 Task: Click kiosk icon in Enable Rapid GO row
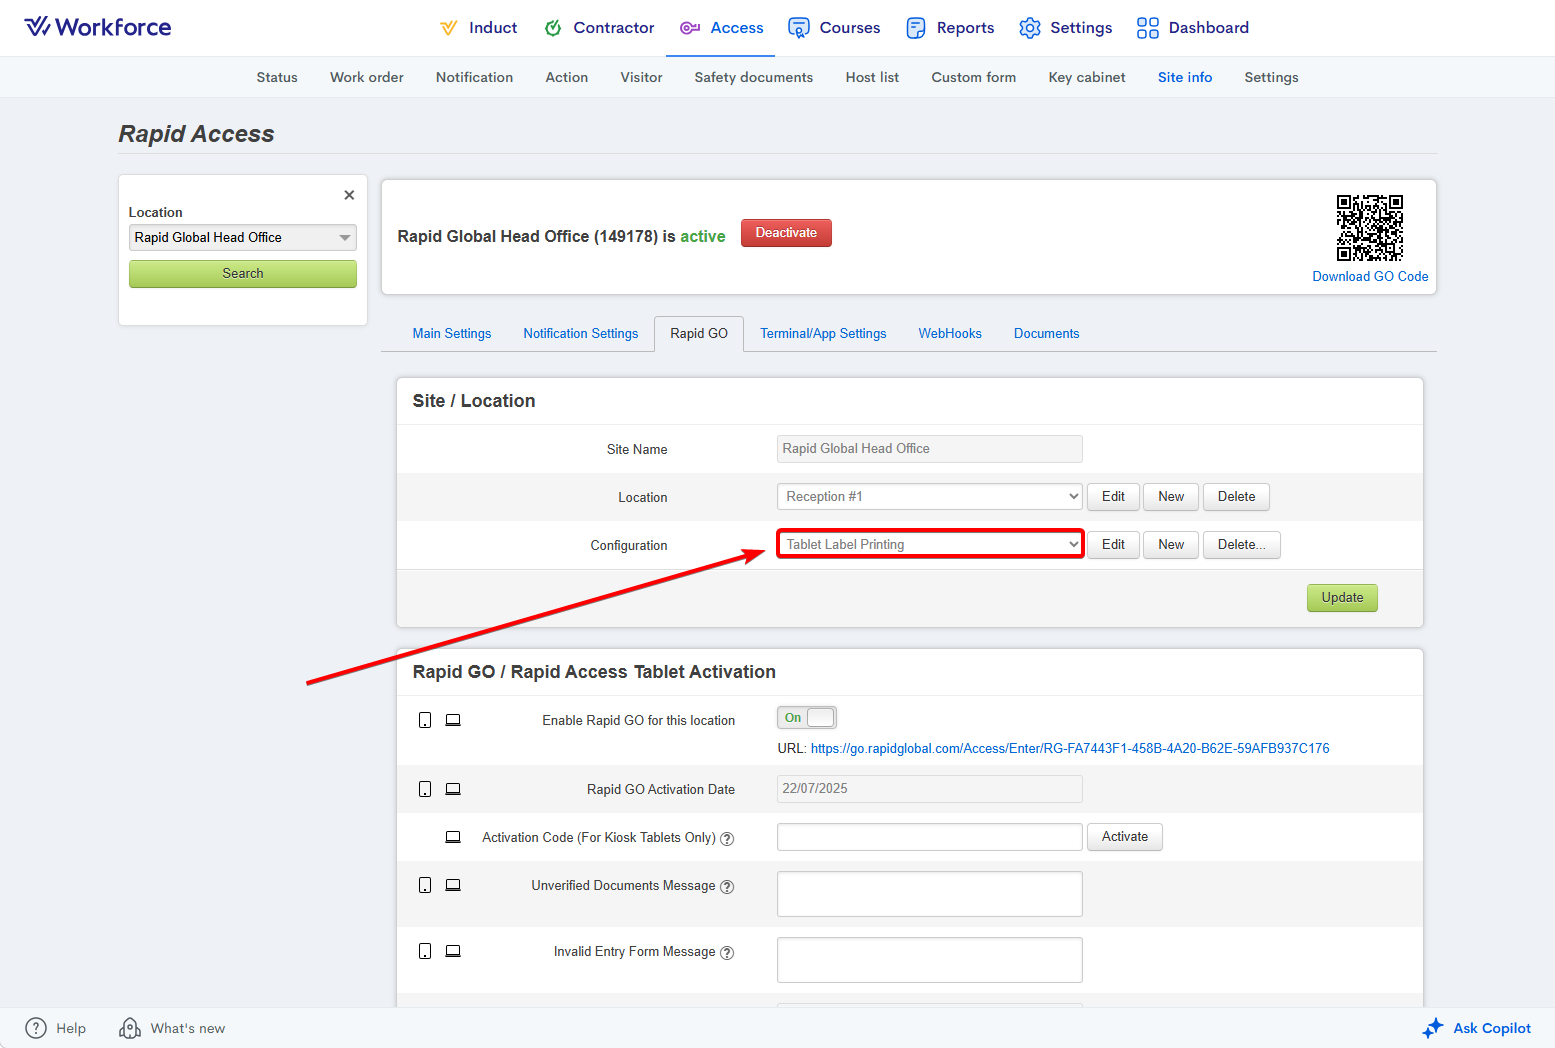(453, 720)
